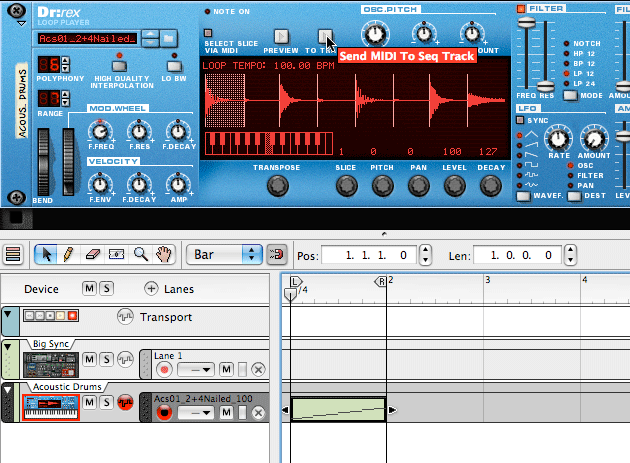Select the Arrow selection tool
Screen dimensions: 630x463
(x=46, y=254)
